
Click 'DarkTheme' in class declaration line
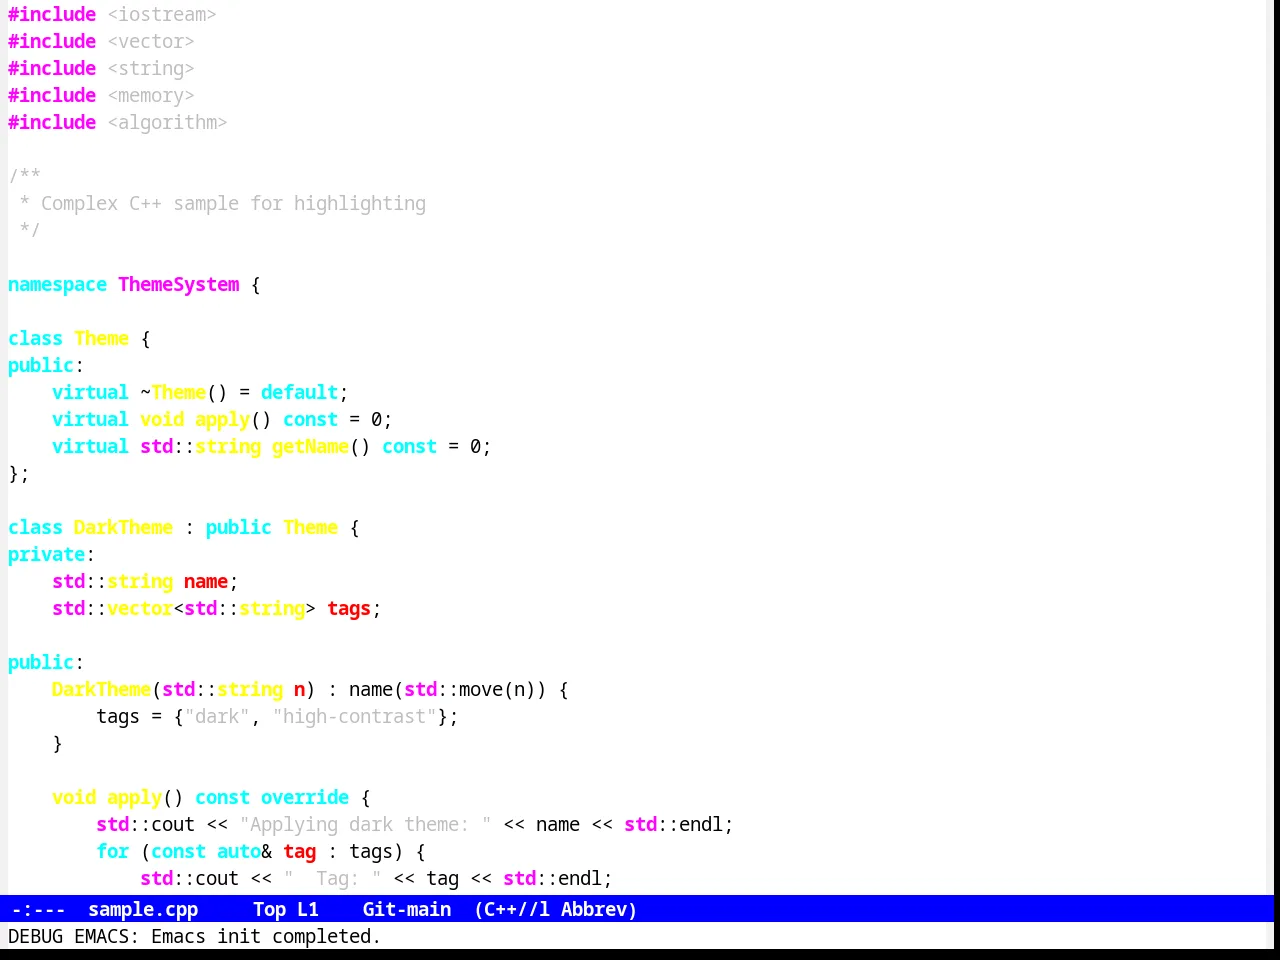coord(123,527)
